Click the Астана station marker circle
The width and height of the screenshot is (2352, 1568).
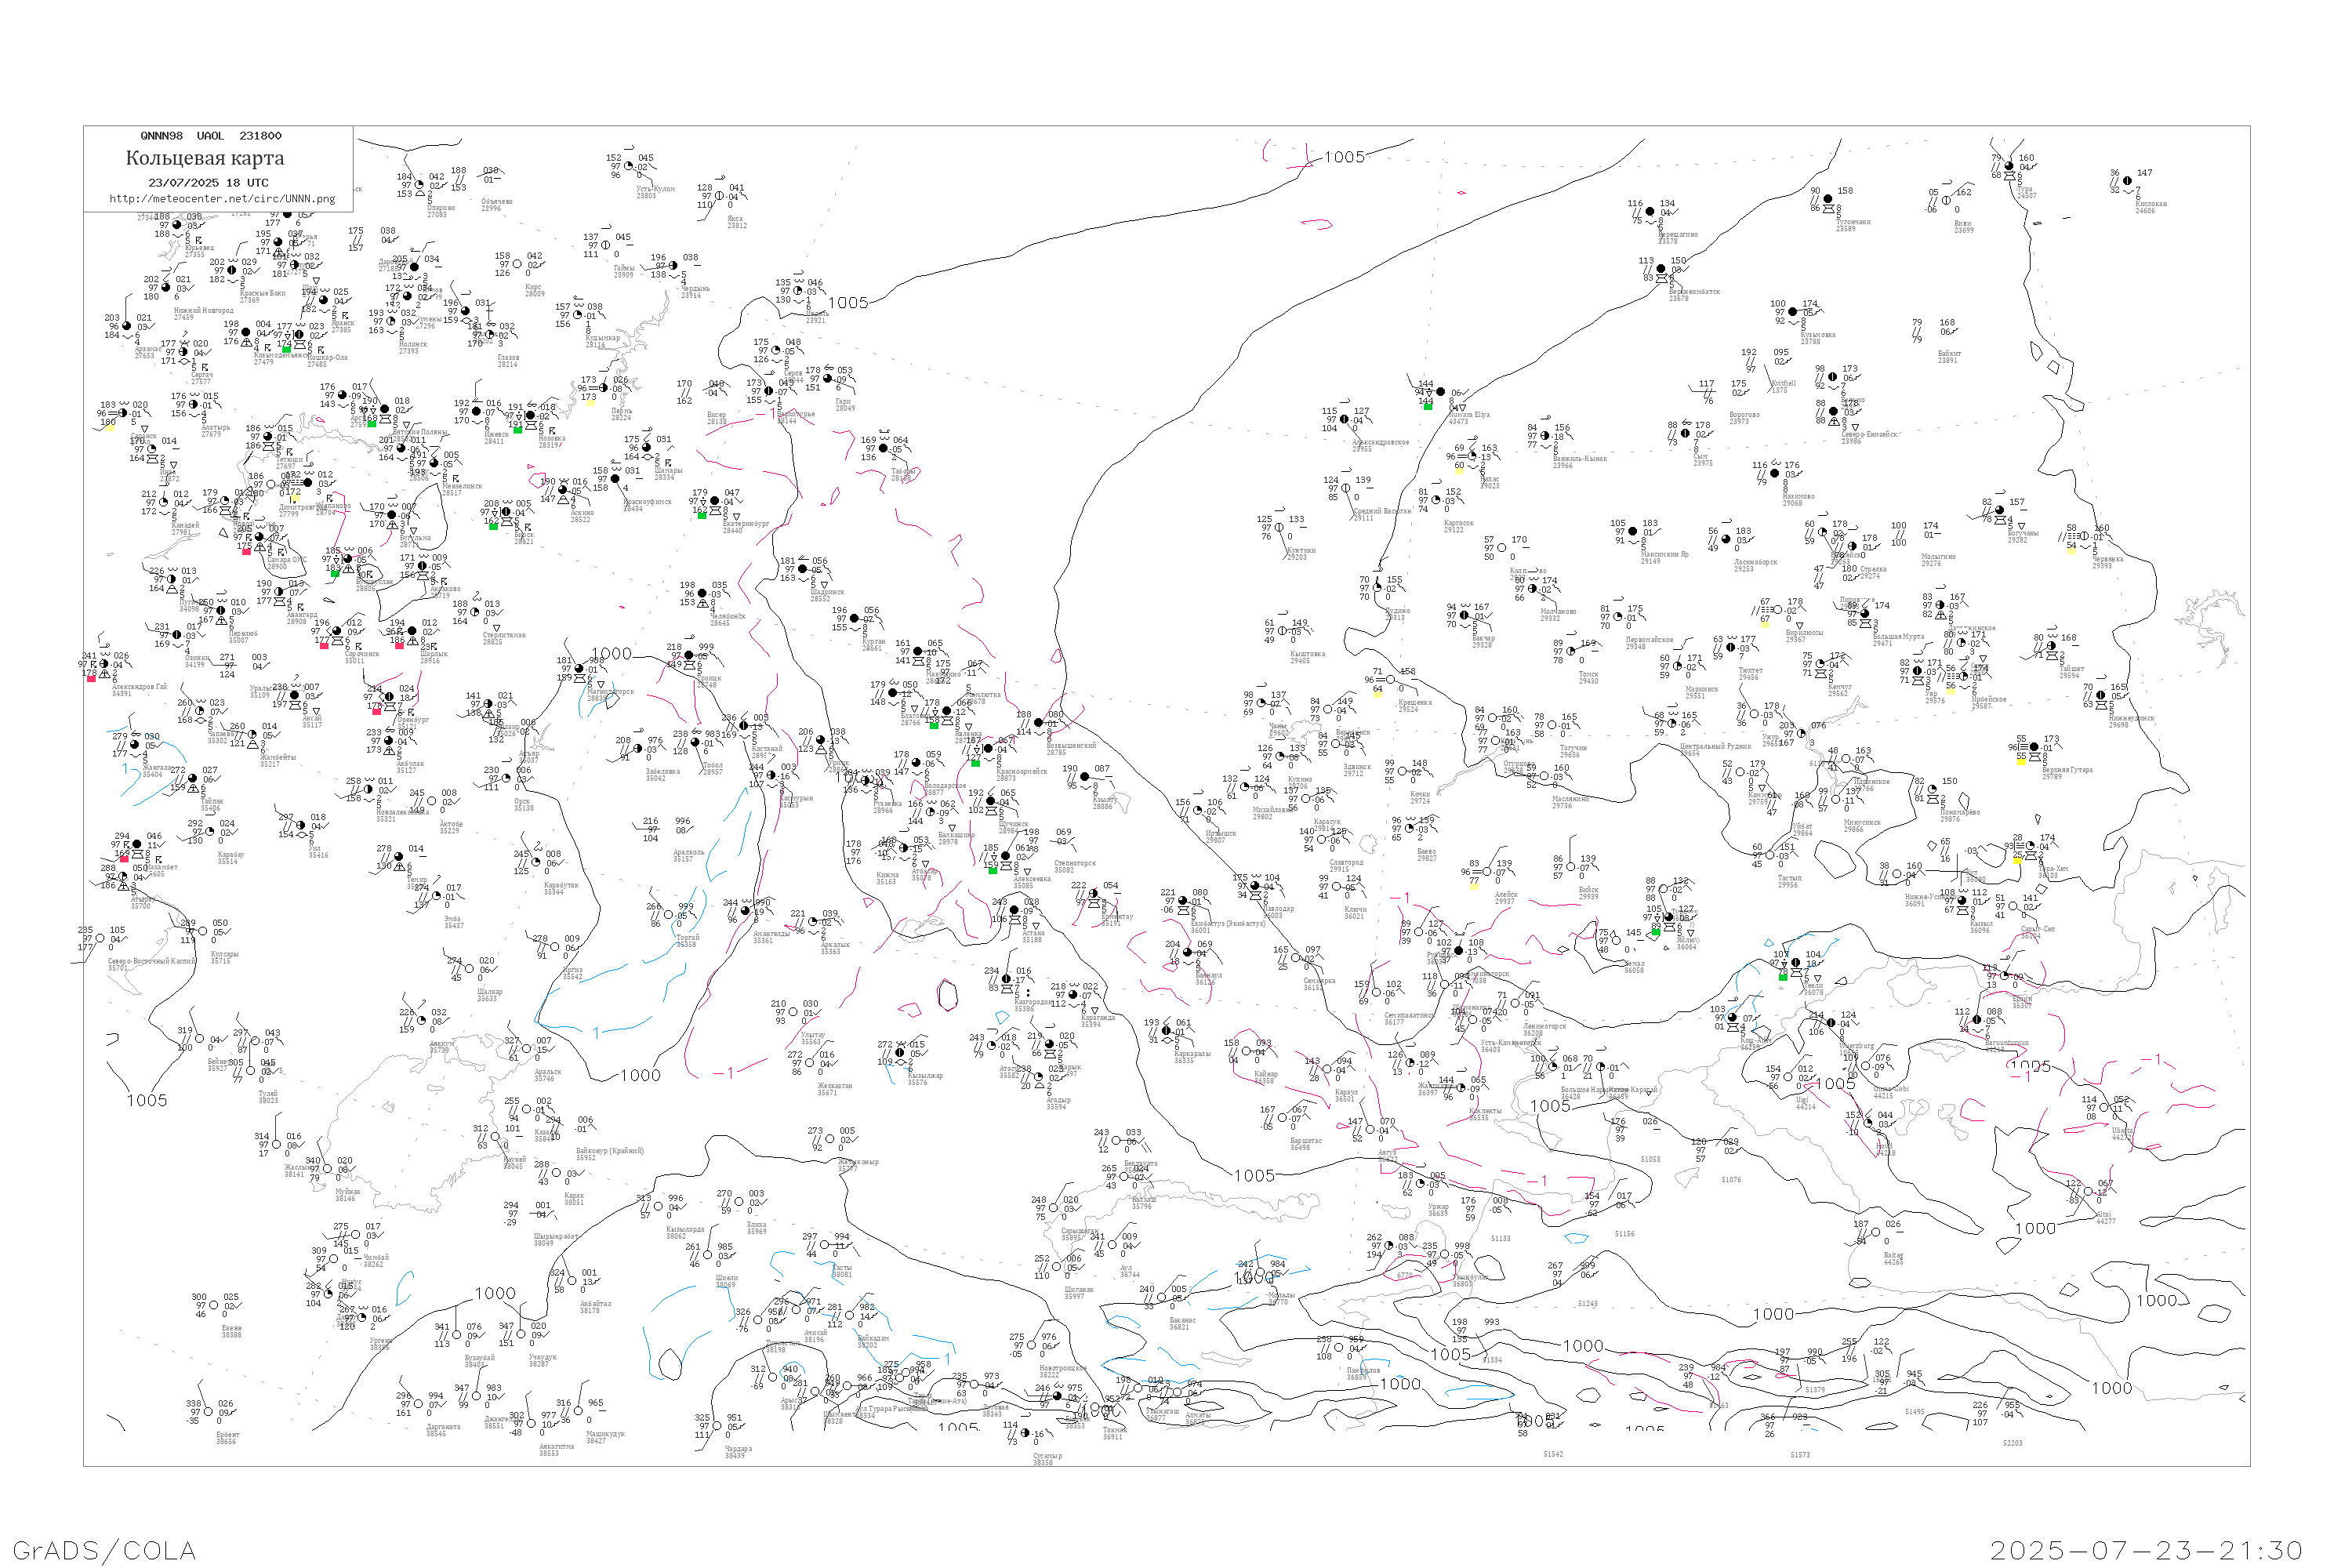[x=1014, y=911]
